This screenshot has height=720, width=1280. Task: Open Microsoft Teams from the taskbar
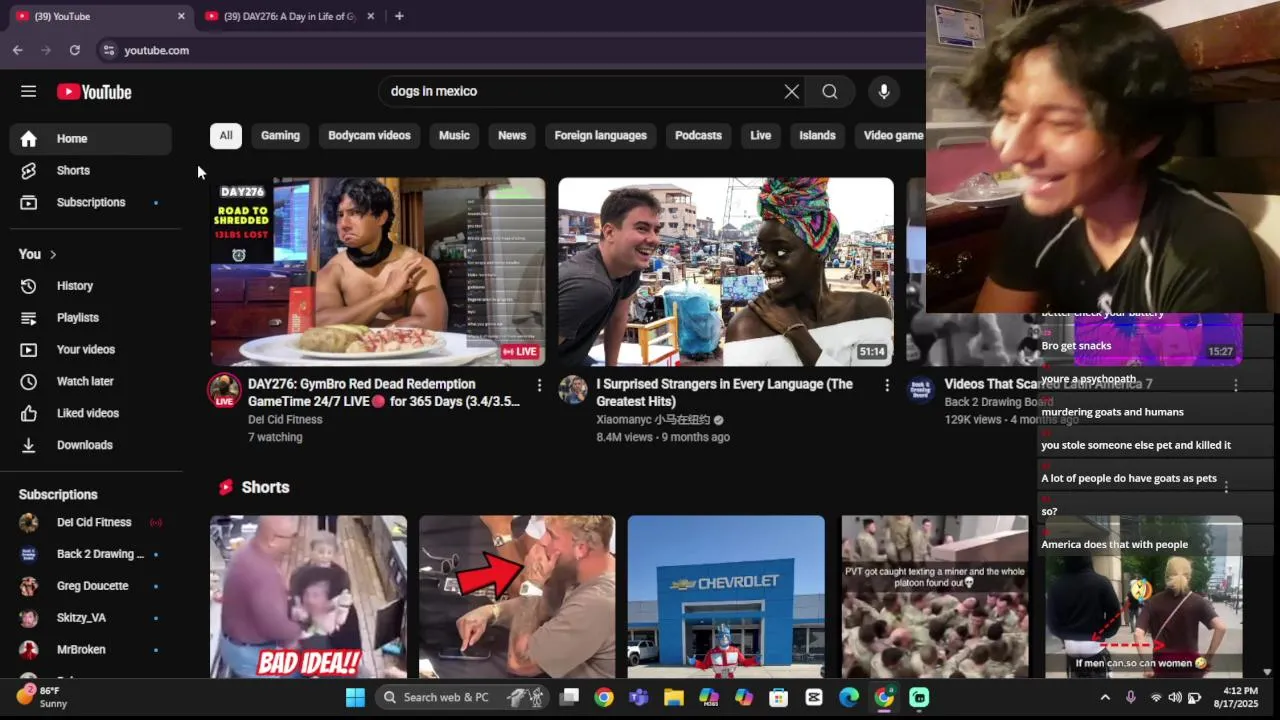point(638,697)
